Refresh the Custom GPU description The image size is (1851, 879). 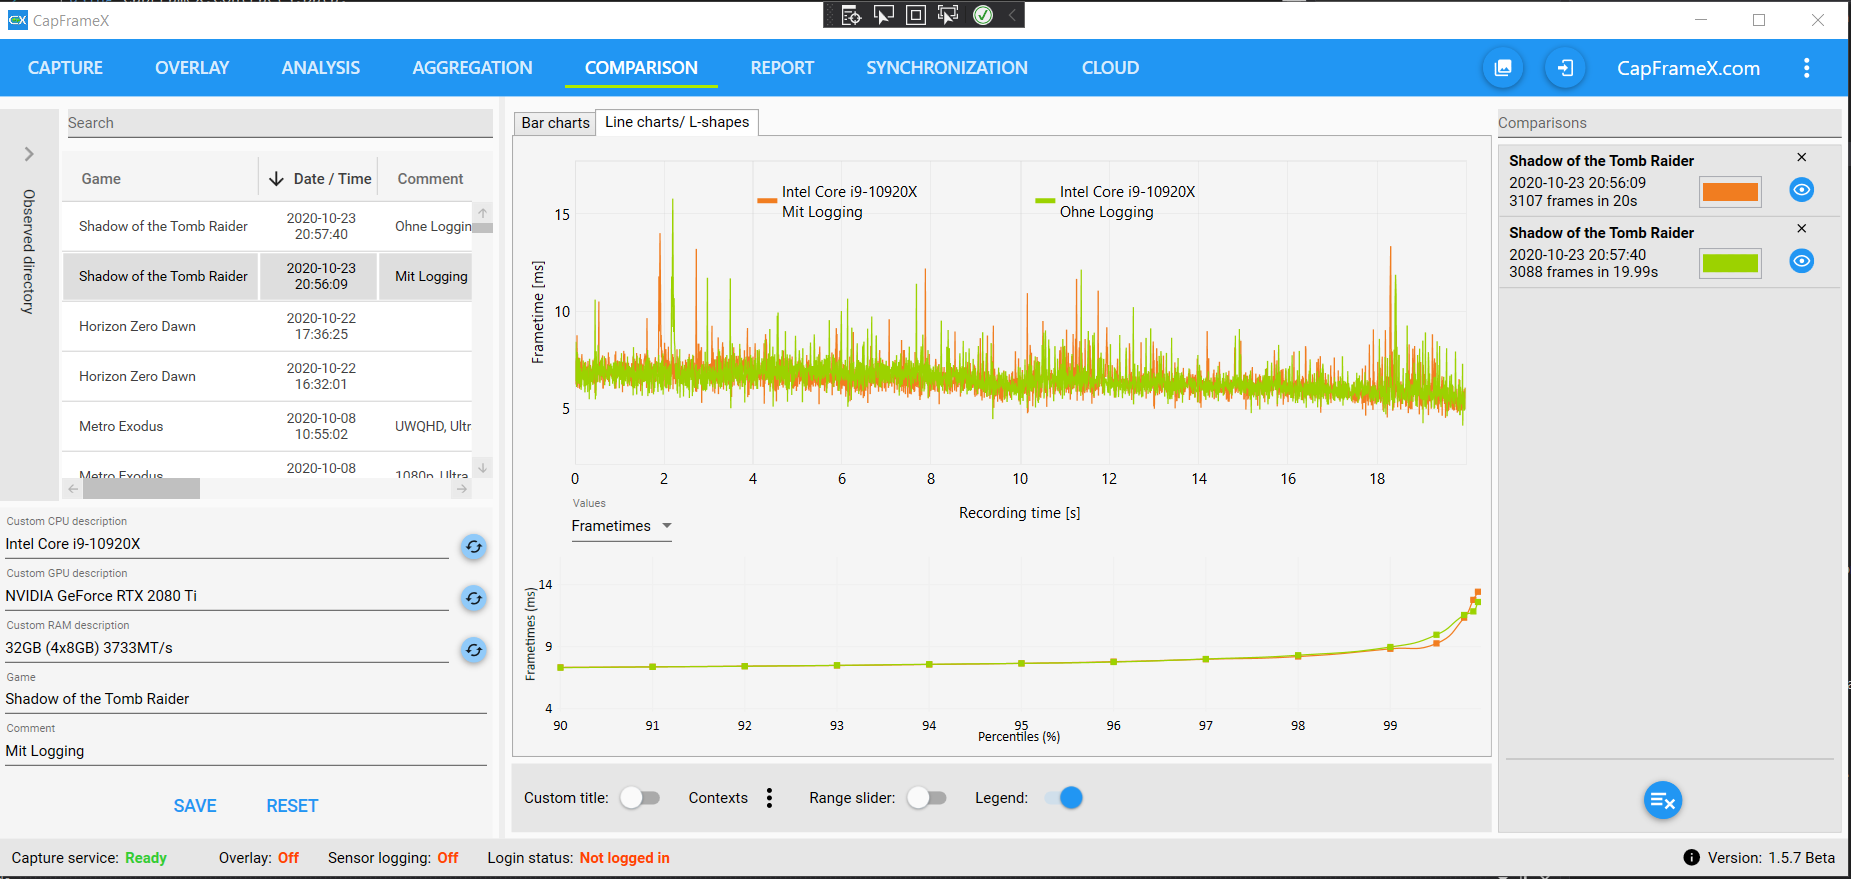[x=474, y=599]
